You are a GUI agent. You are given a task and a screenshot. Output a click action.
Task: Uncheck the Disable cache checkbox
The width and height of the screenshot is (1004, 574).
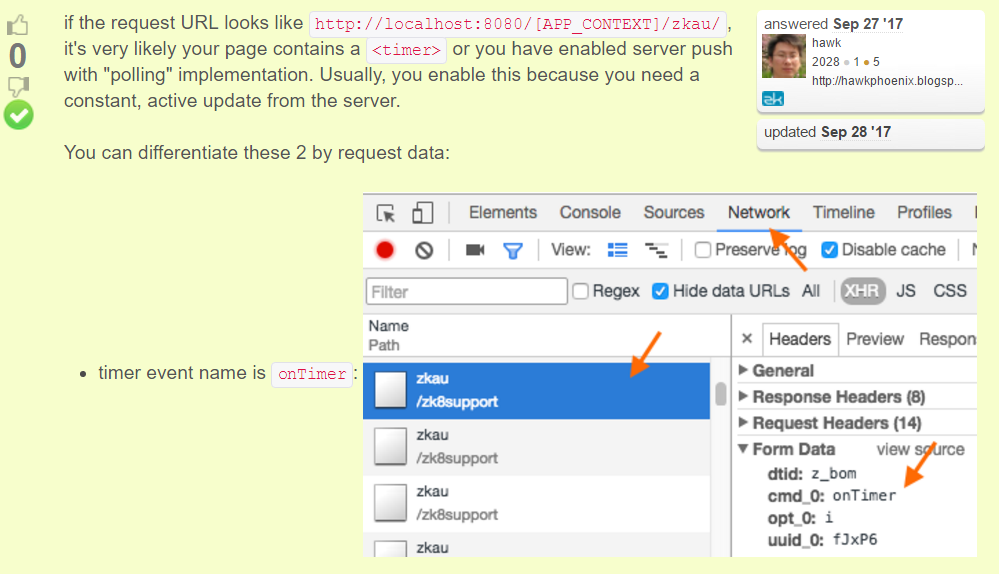(x=829, y=250)
